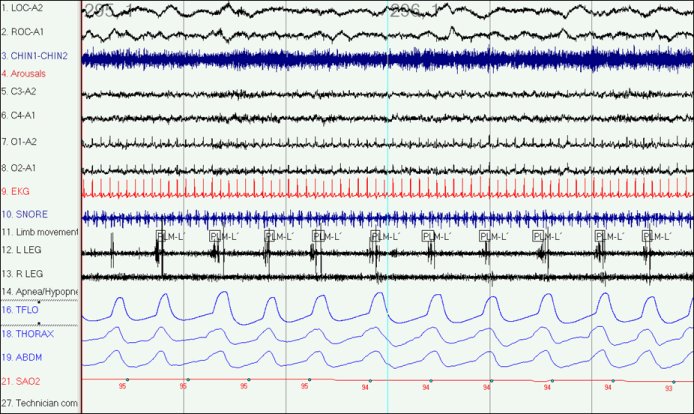The height and width of the screenshot is (414, 694).
Task: Select the THORAX channel label
Action: 26,334
